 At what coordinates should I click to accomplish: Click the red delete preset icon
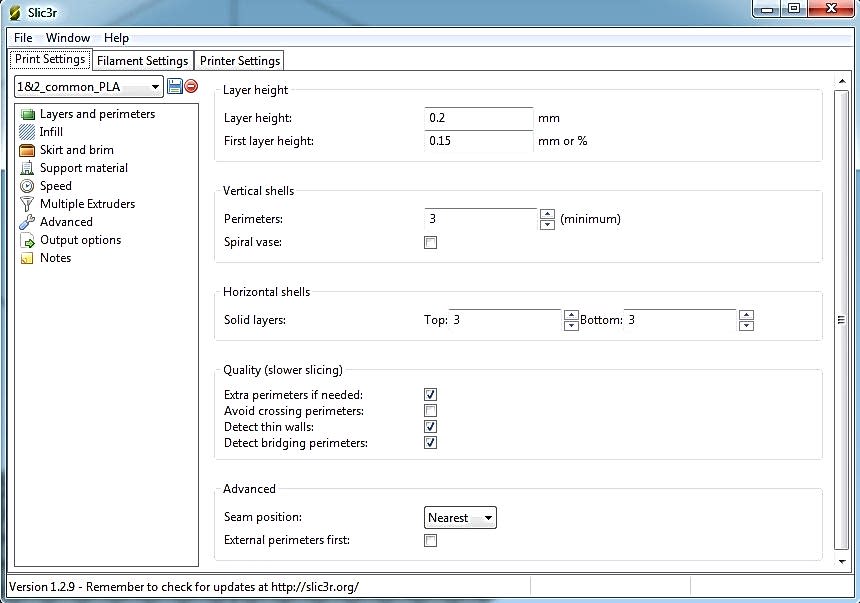point(191,87)
